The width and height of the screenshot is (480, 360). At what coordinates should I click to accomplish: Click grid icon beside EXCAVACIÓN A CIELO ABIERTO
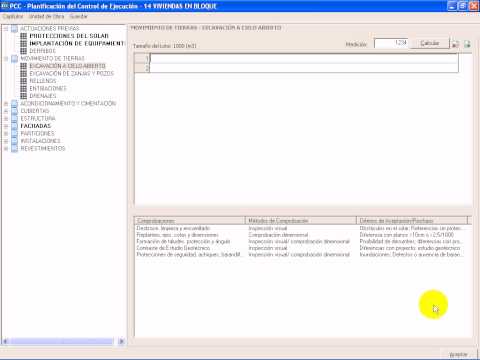[x=23, y=66]
